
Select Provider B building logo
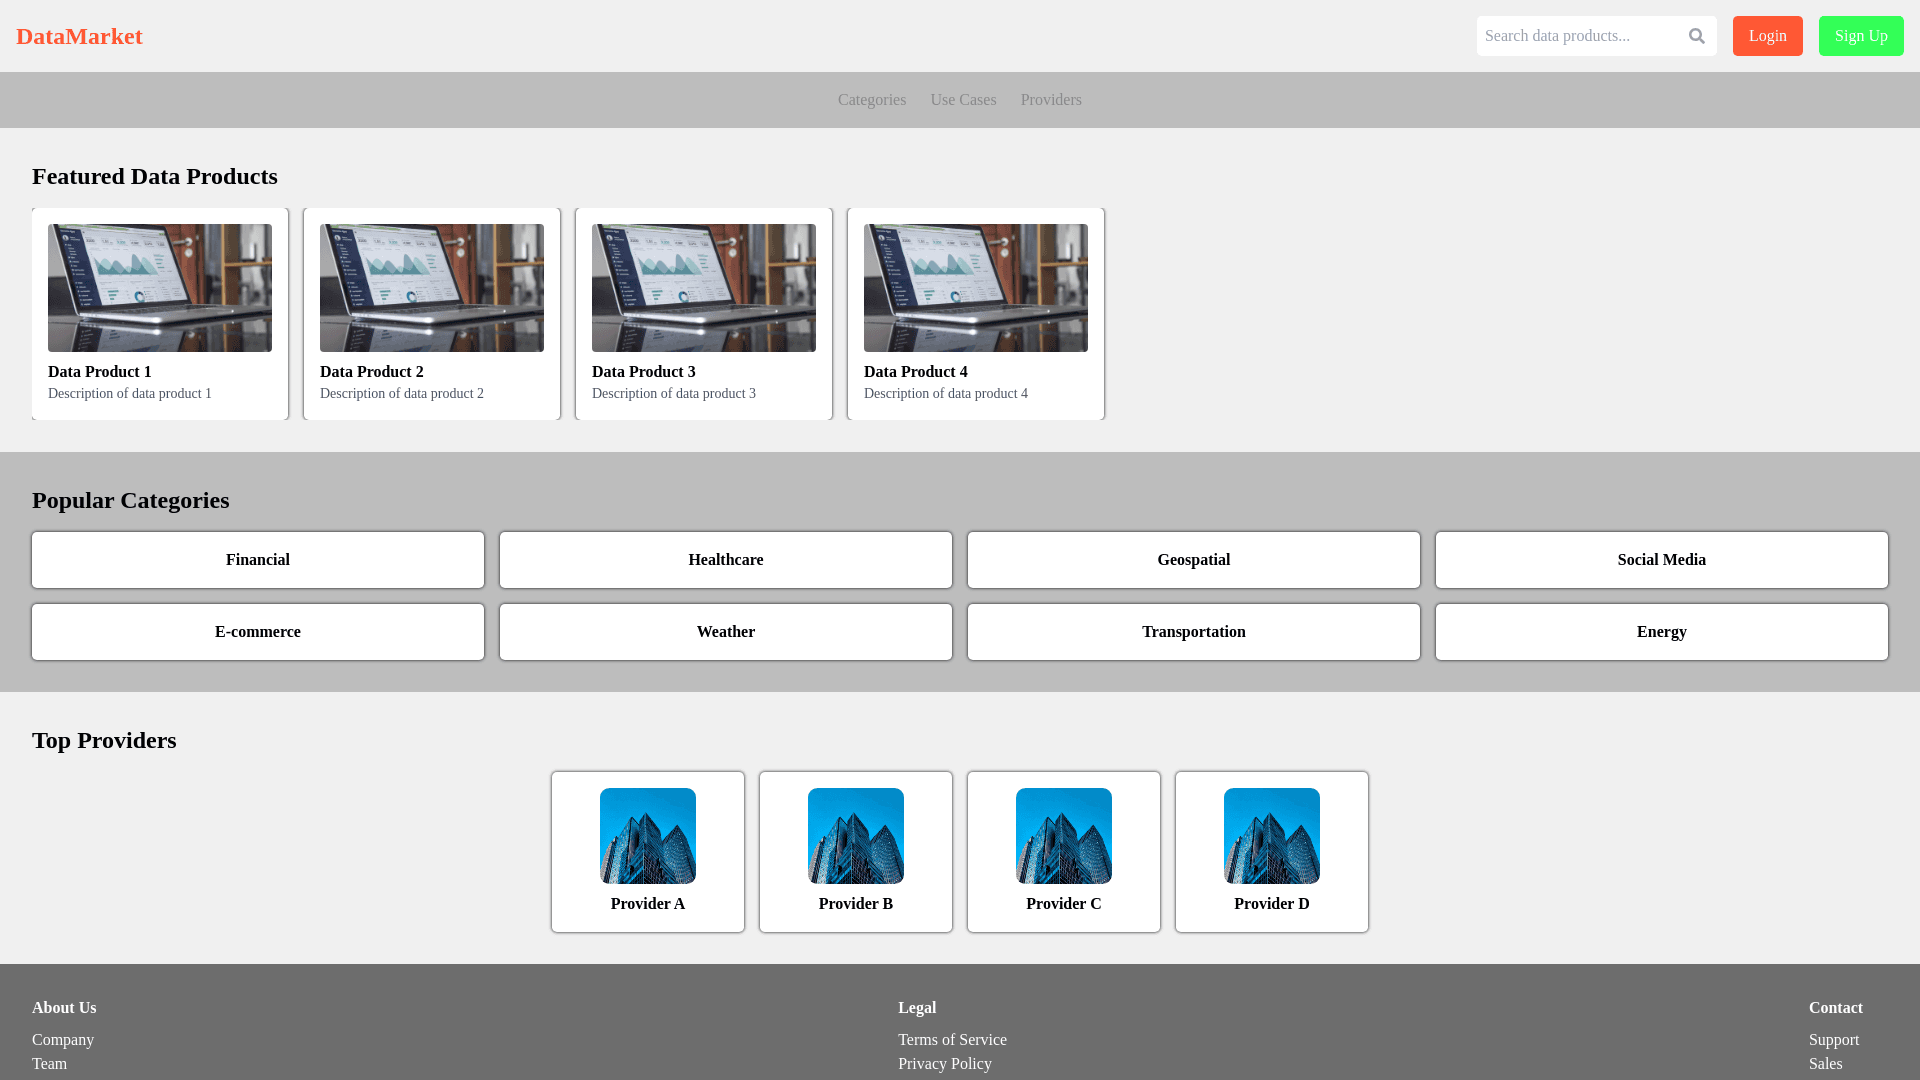(x=856, y=836)
